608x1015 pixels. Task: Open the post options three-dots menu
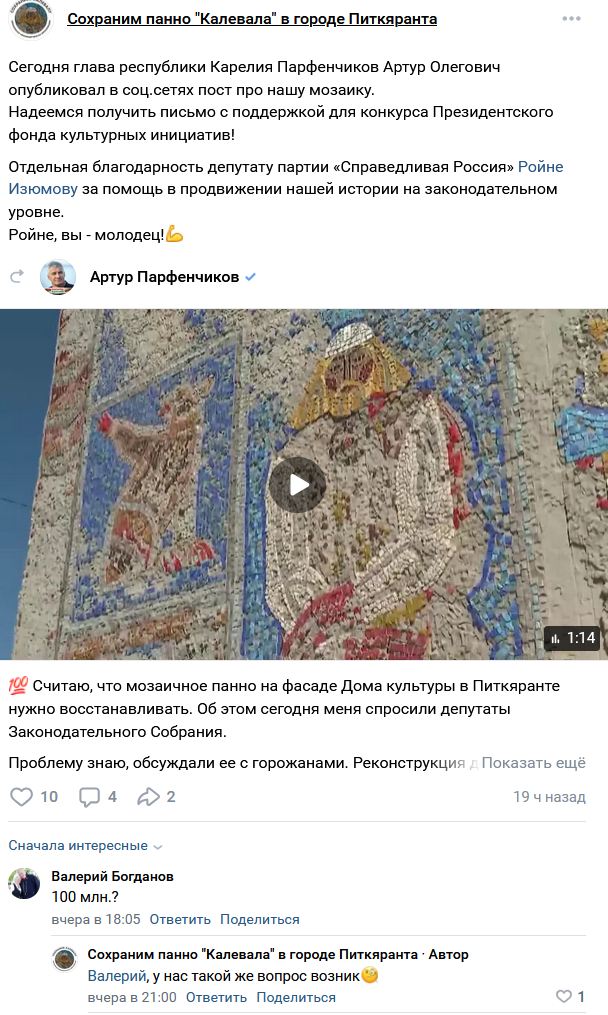571,19
